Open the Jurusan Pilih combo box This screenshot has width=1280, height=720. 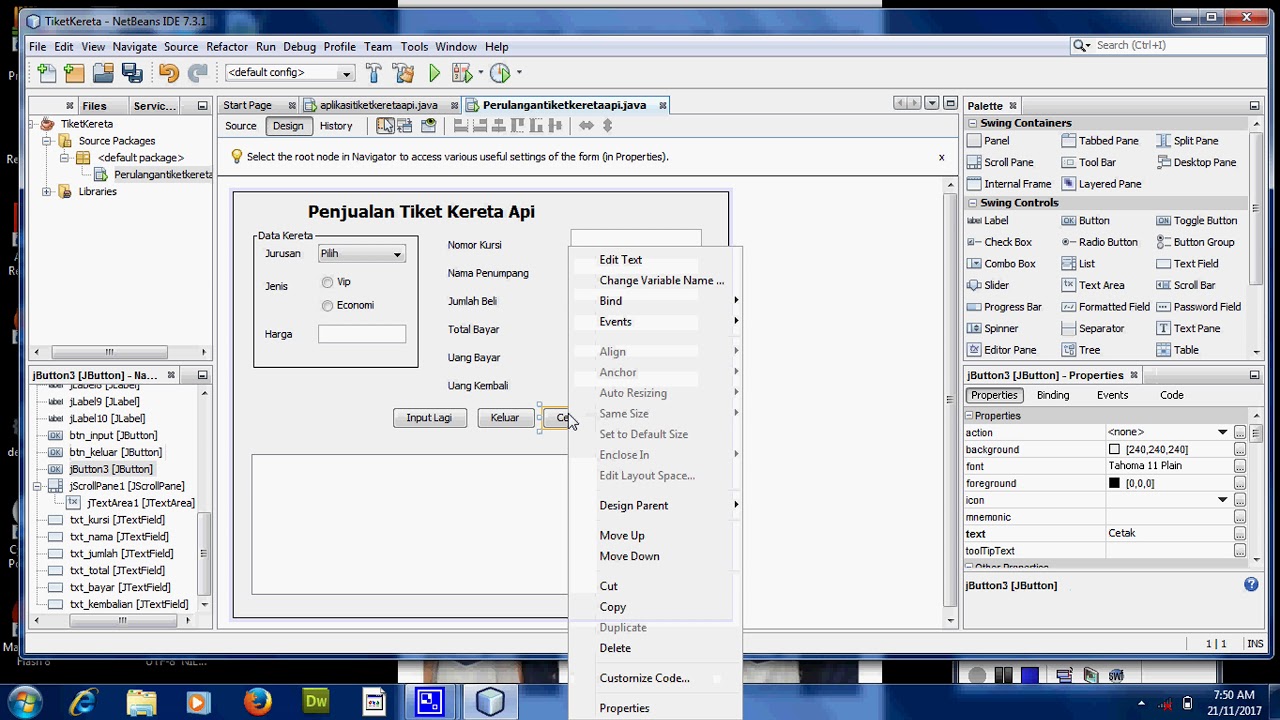point(361,254)
